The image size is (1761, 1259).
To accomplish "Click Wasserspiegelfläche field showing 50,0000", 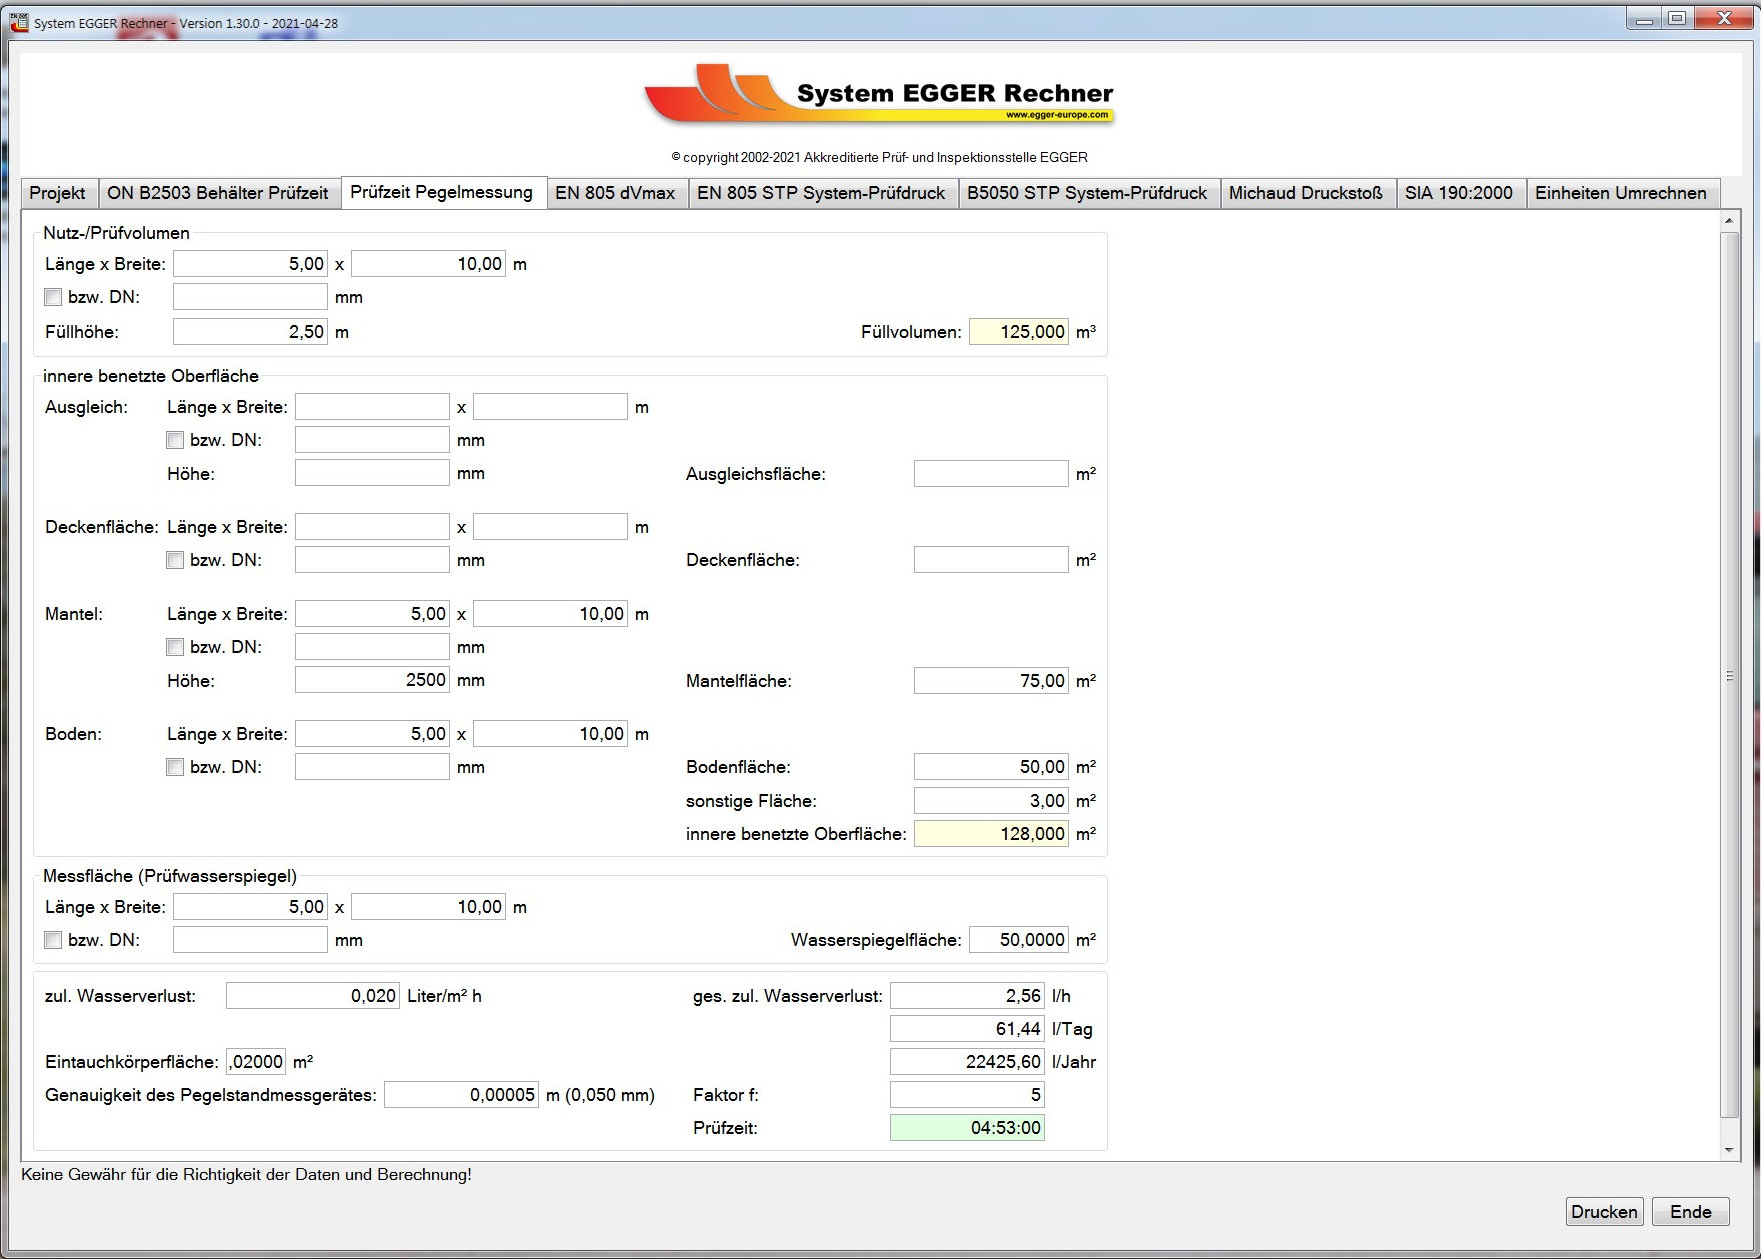I will pyautogui.click(x=1018, y=940).
